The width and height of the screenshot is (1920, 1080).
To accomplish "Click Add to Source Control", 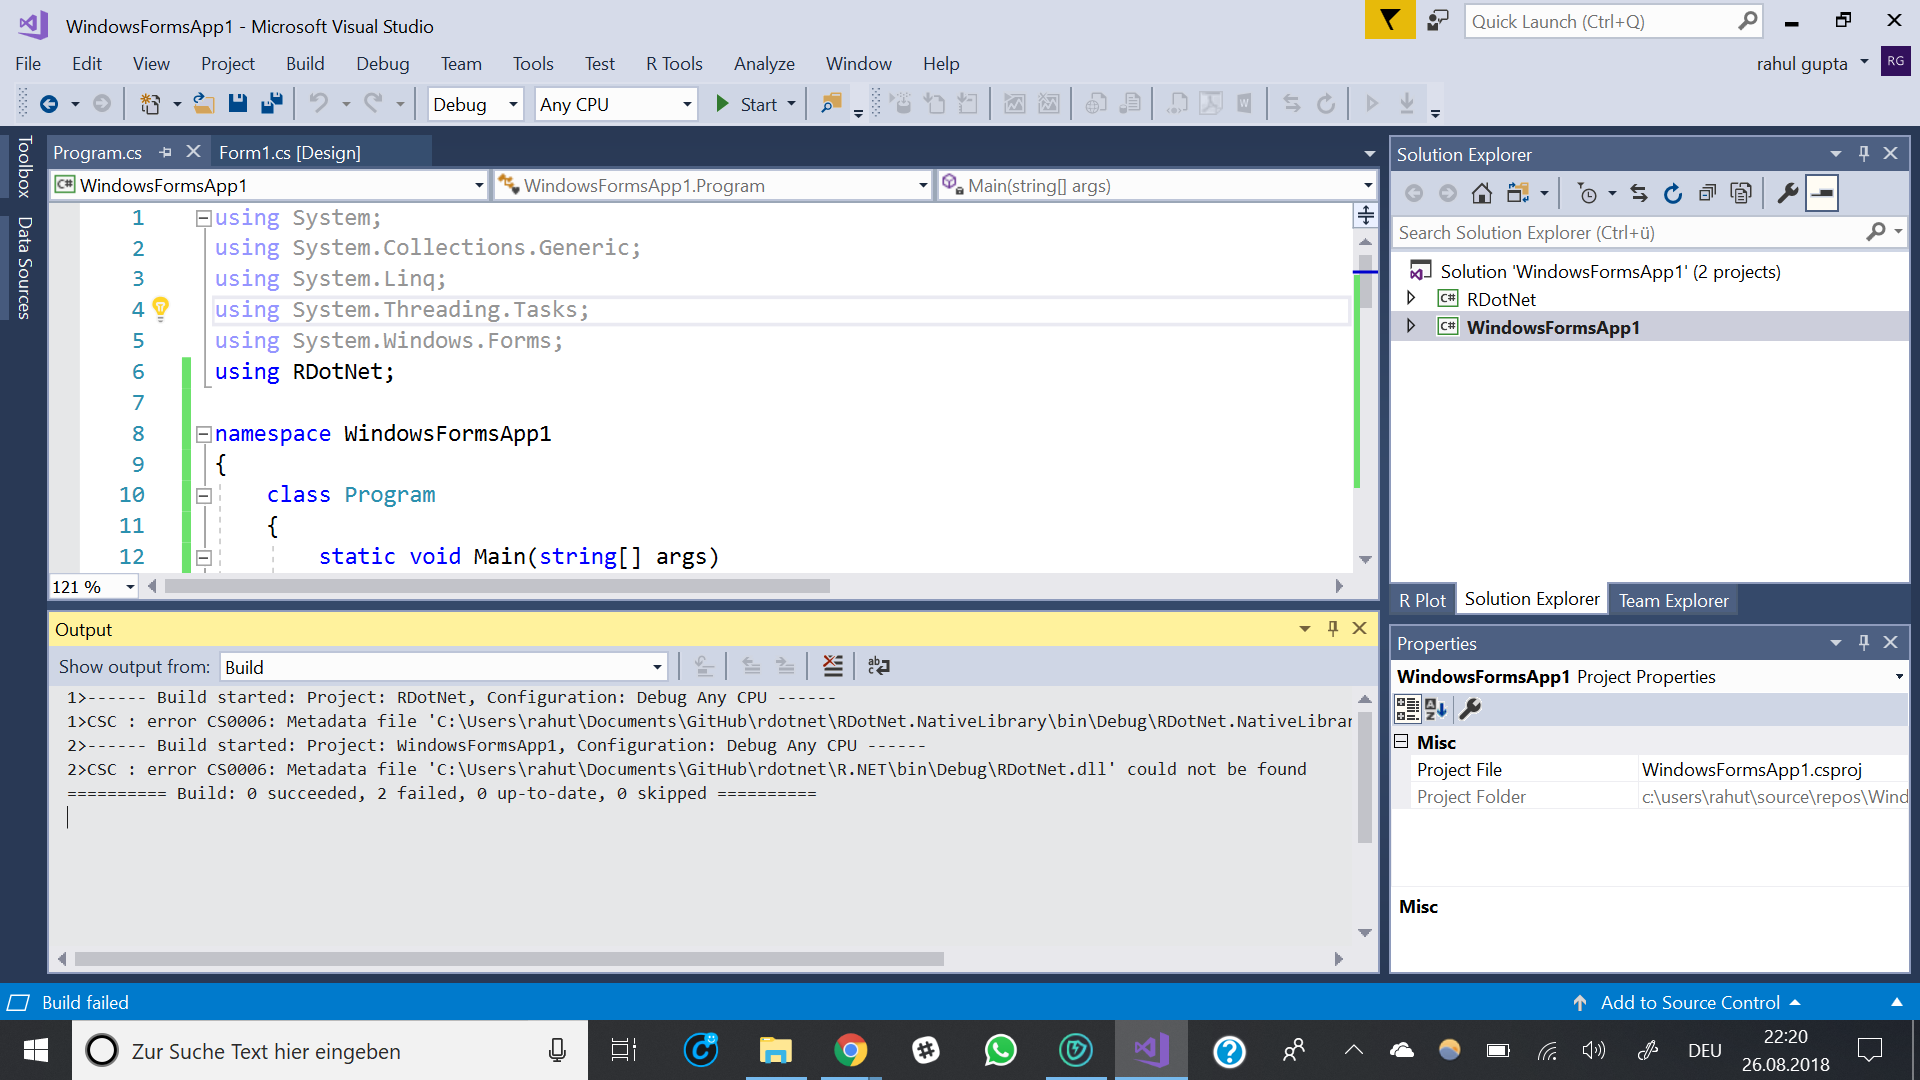I will pyautogui.click(x=1690, y=1002).
